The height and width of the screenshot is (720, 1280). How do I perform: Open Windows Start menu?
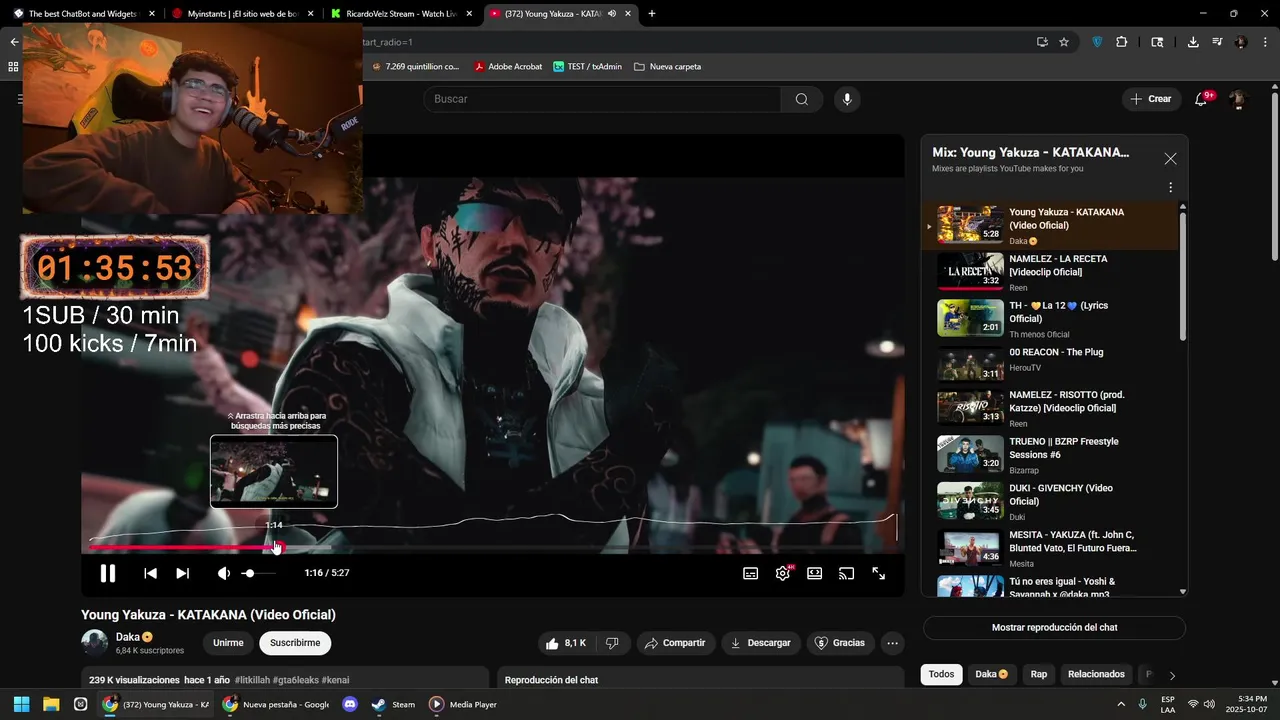pyautogui.click(x=21, y=704)
